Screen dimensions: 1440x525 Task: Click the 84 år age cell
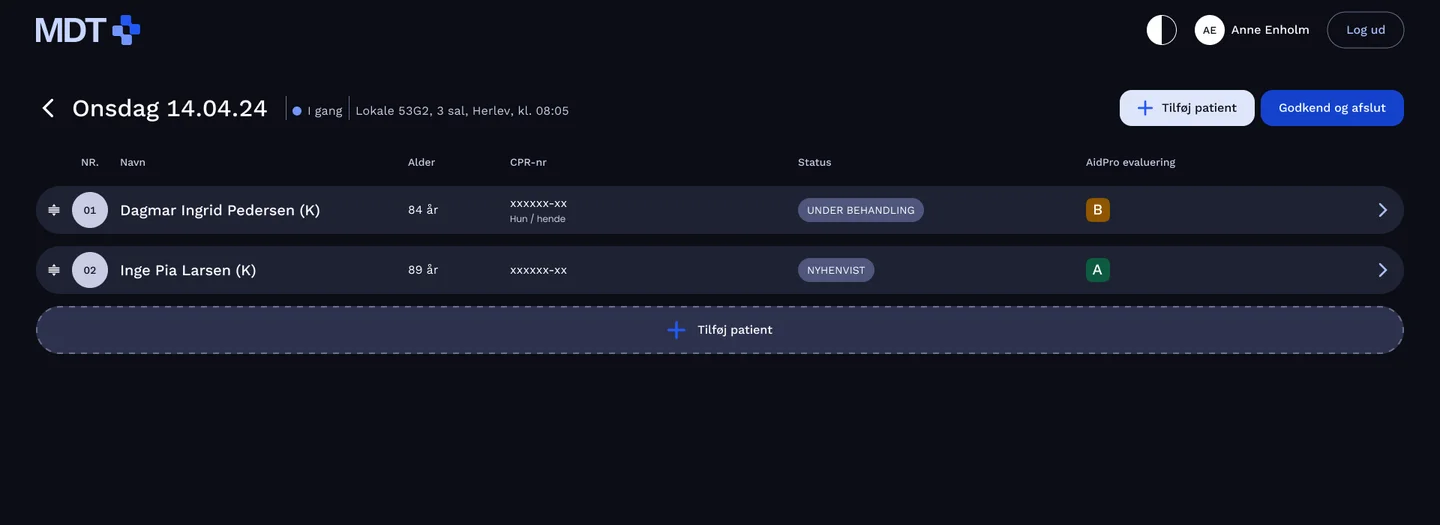423,210
